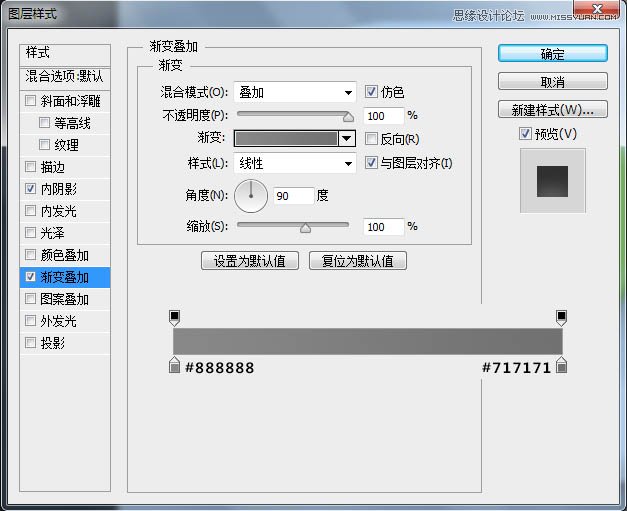Screen dimensions: 627x511
Task: Toggle the 预览(V) preview checkbox
Action: pos(525,134)
